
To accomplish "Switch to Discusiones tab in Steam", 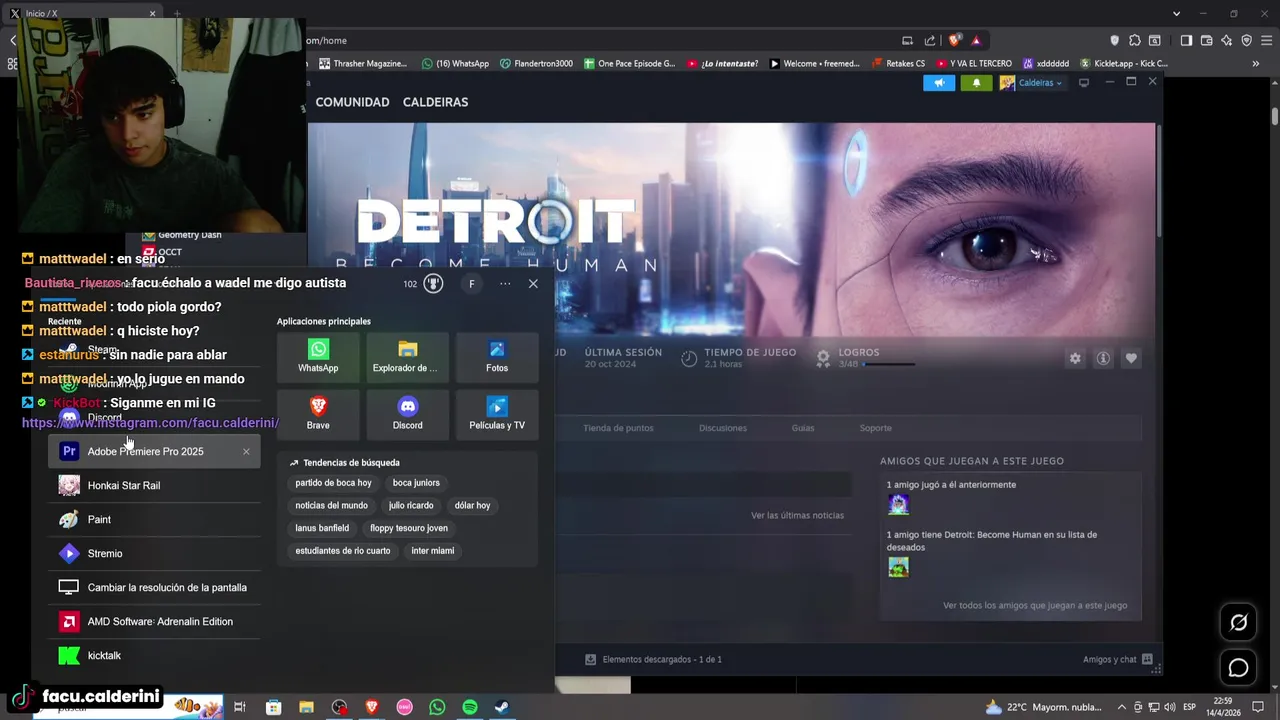I will pos(723,428).
